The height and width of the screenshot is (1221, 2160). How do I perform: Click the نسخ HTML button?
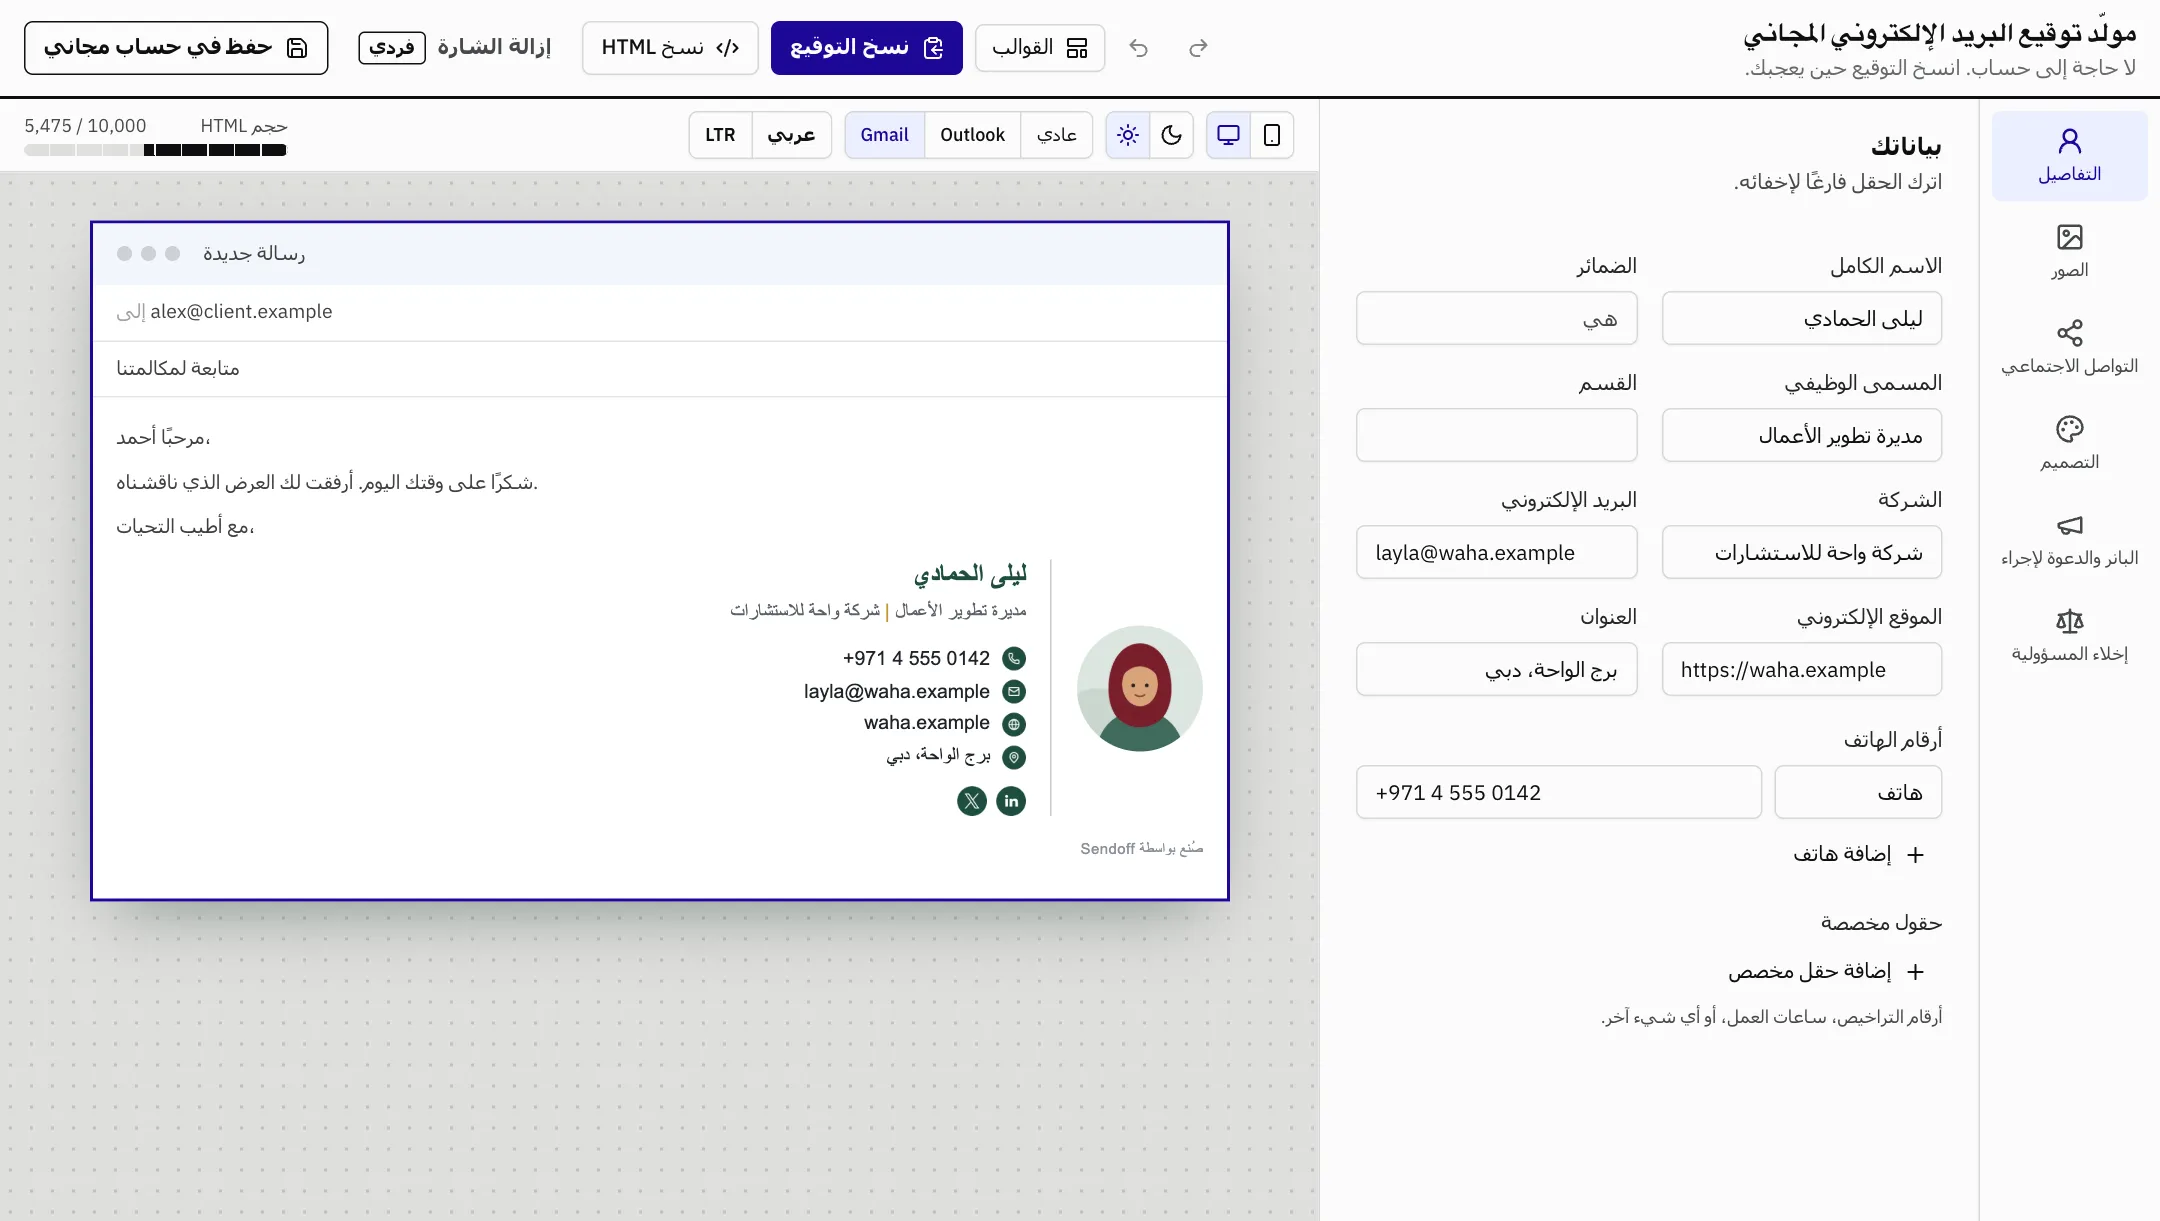coord(670,48)
